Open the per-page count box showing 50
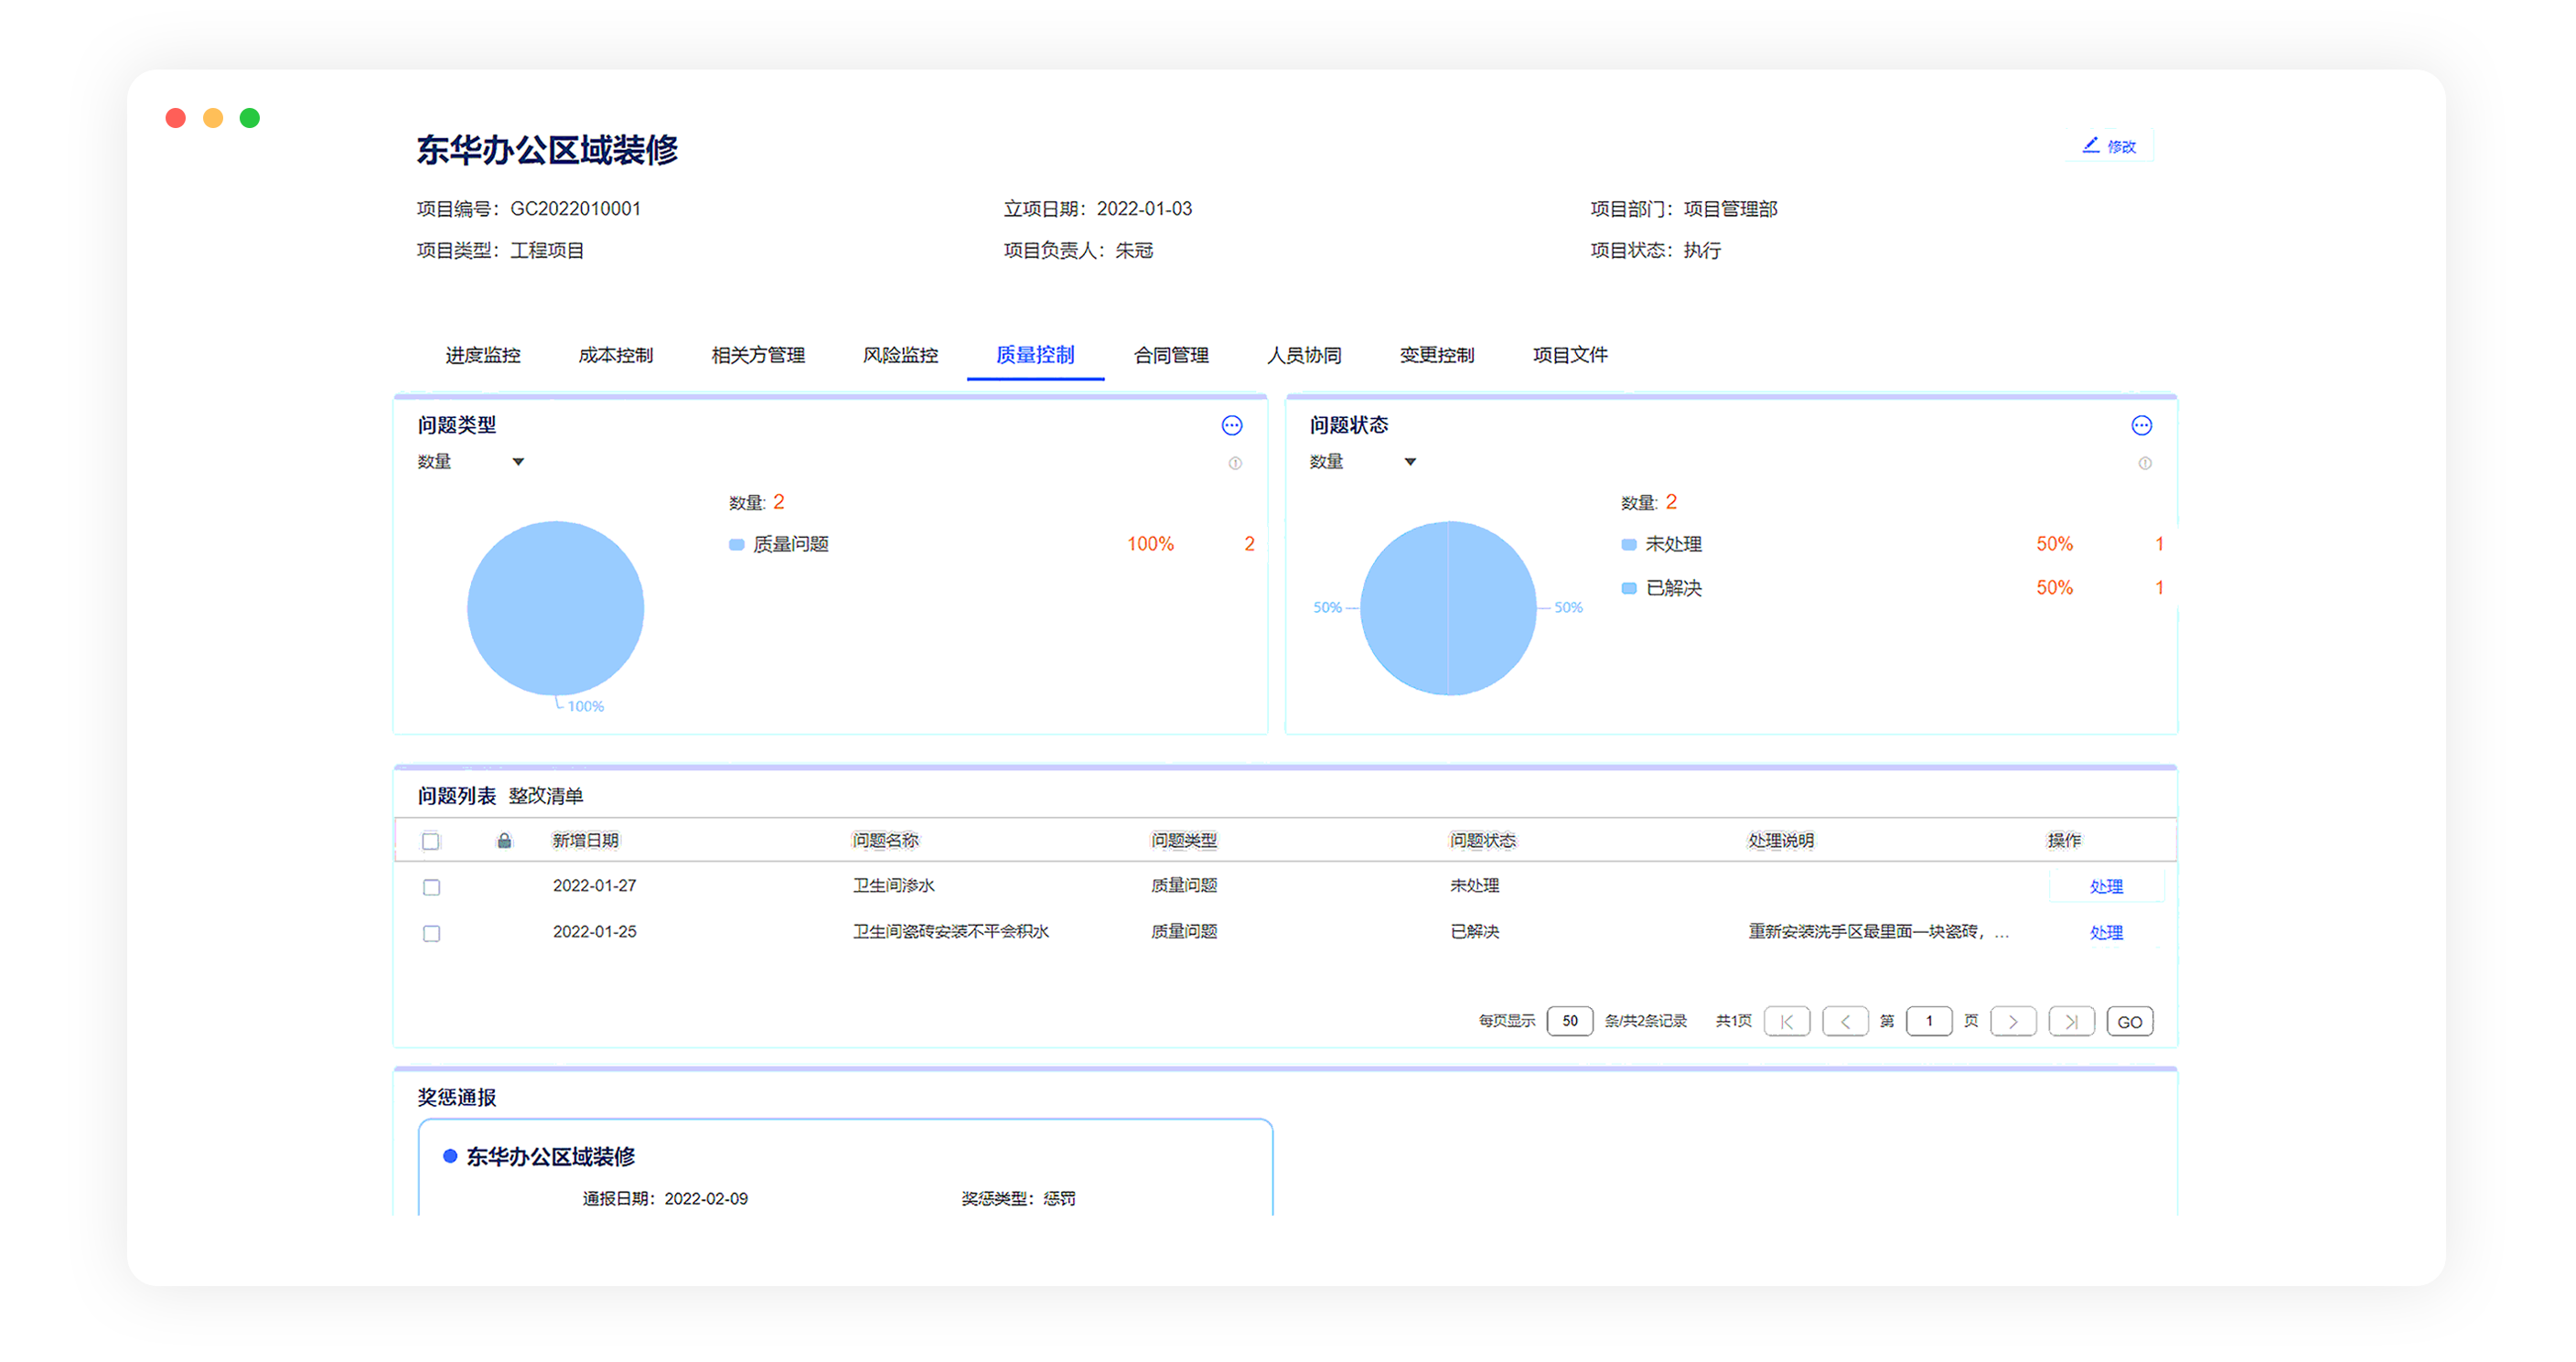This screenshot has width=2576, height=1362. (x=1569, y=1021)
